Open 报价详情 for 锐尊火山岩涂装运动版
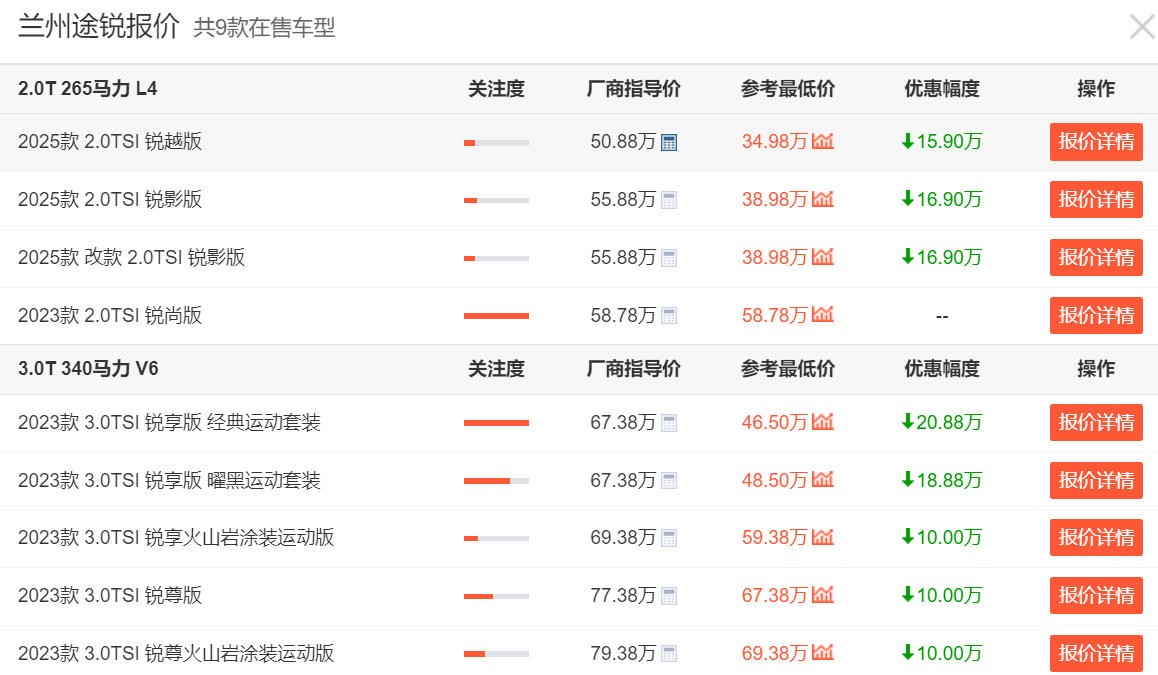 1096,654
